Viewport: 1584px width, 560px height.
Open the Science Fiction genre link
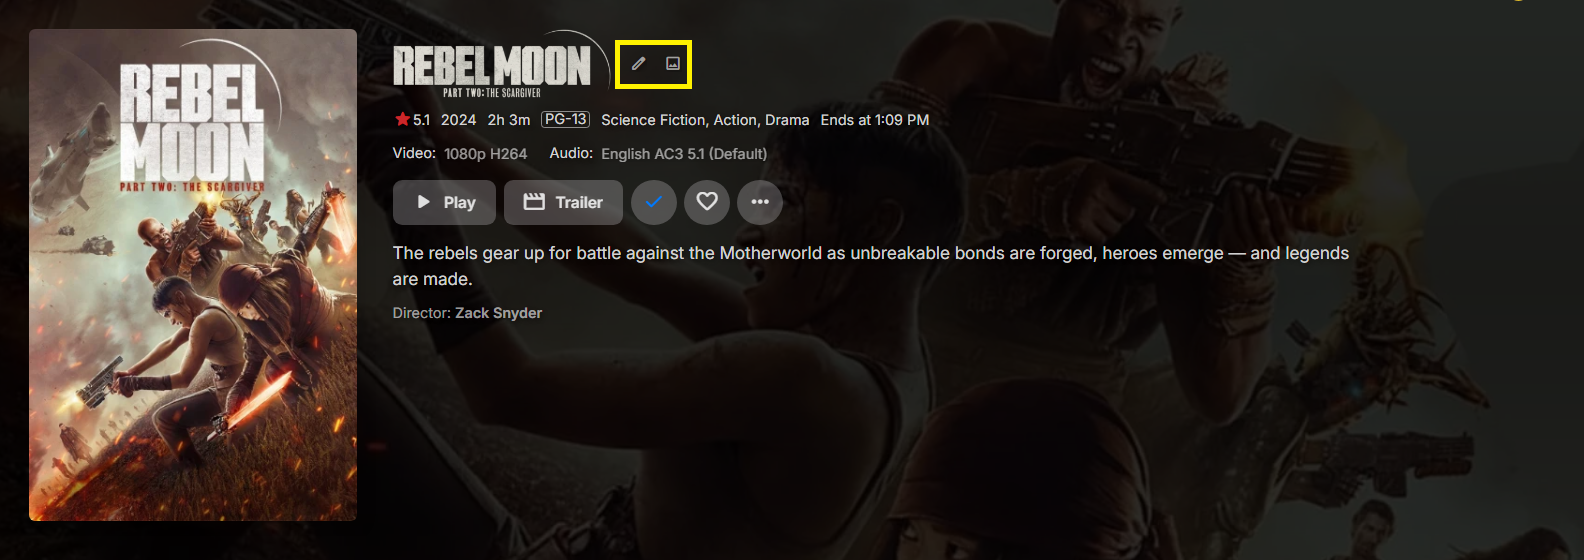pos(653,120)
